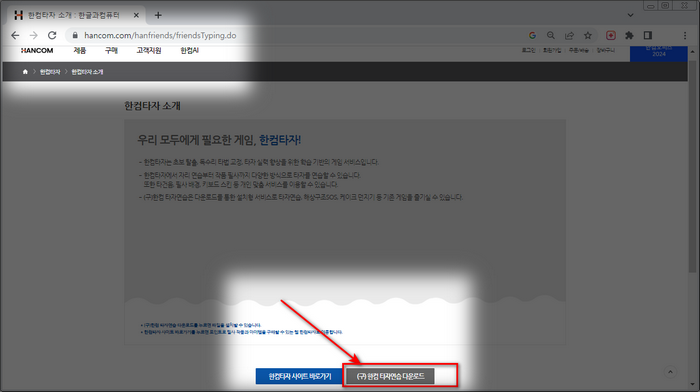
Task: Click the 한컴타자 사이트 바로가기 button
Action: click(x=300, y=376)
